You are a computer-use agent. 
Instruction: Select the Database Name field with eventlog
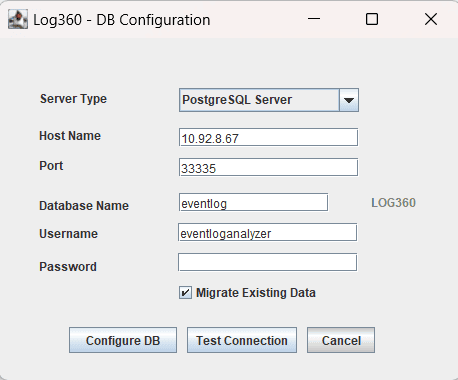[253, 202]
